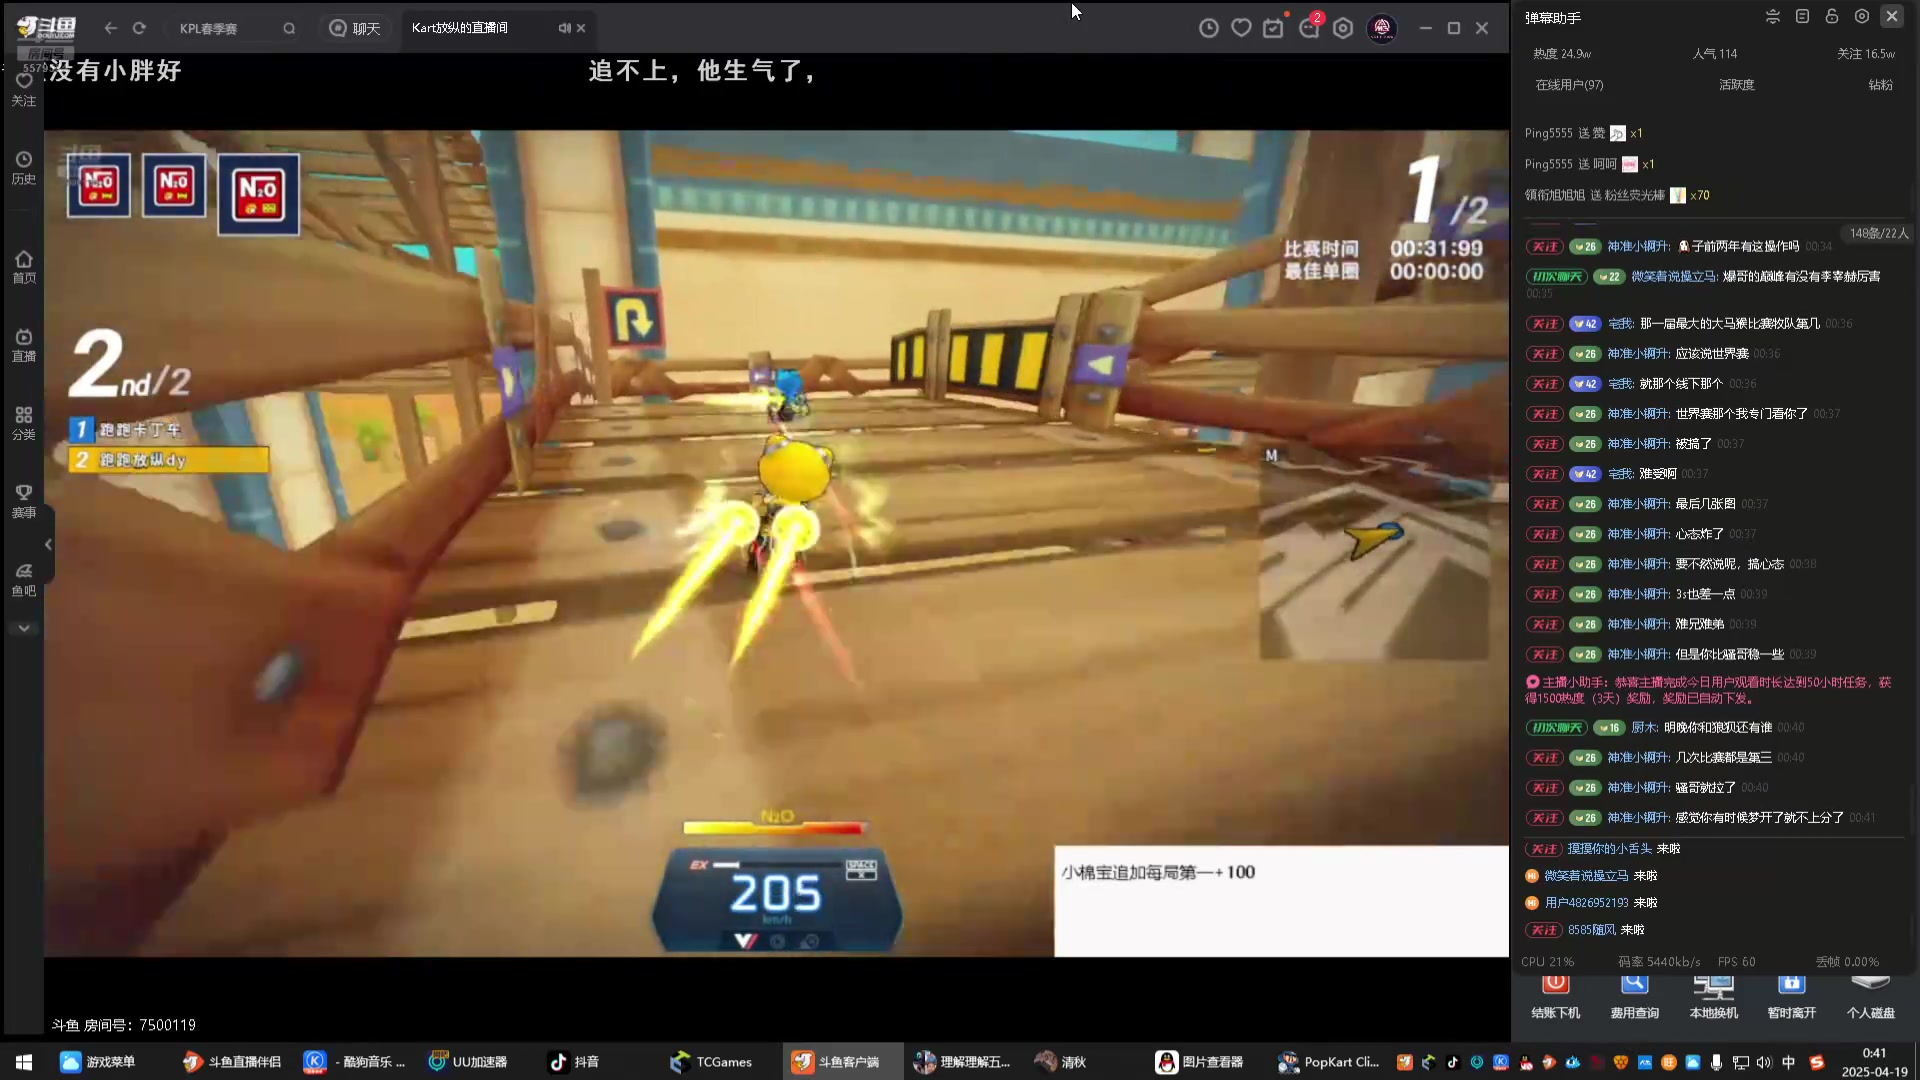Click the 关注 16.5w stat
1920x1080 pixels.
(1866, 54)
